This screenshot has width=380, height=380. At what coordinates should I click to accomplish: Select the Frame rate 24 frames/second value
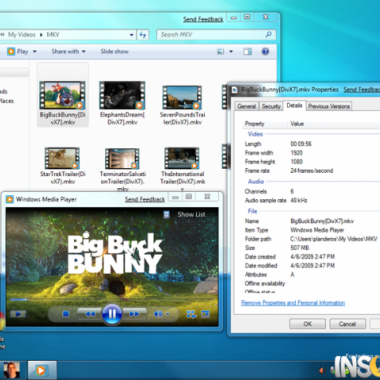312,171
